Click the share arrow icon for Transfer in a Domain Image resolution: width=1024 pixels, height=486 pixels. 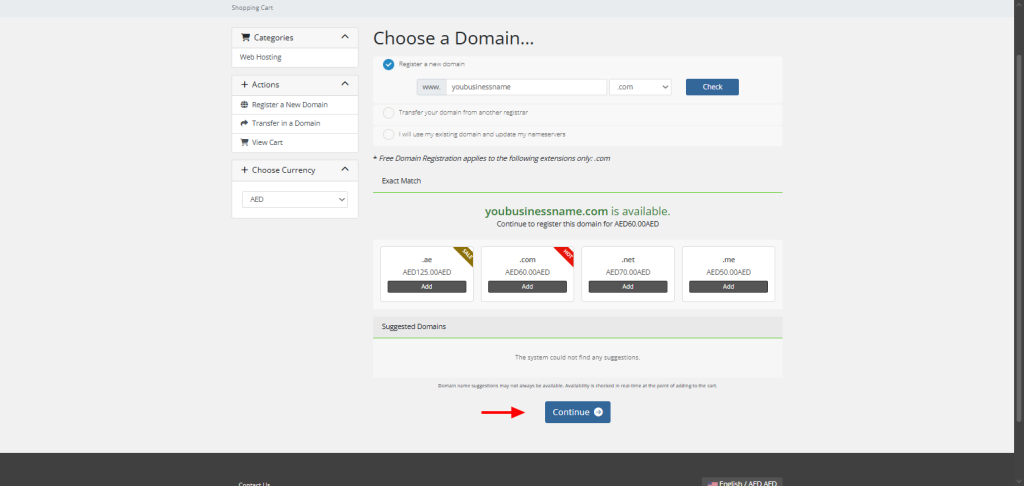(x=245, y=123)
